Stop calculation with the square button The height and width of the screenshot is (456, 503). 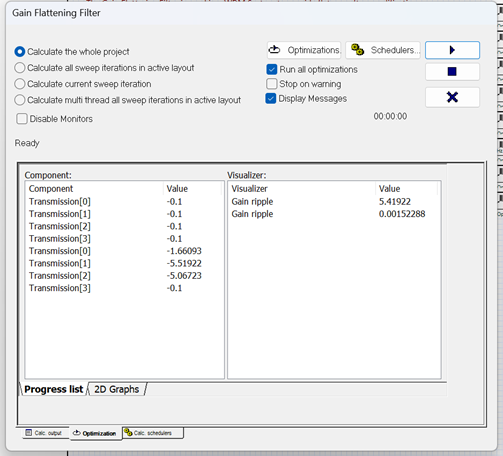click(452, 71)
